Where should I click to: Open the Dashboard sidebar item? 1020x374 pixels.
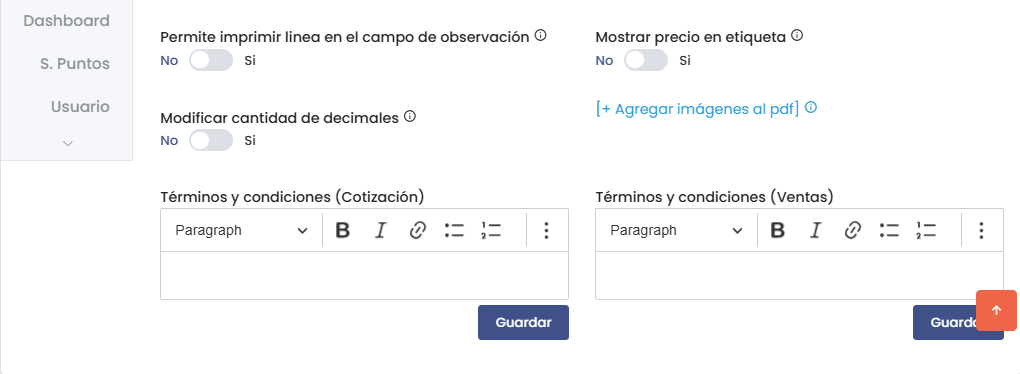click(x=66, y=21)
